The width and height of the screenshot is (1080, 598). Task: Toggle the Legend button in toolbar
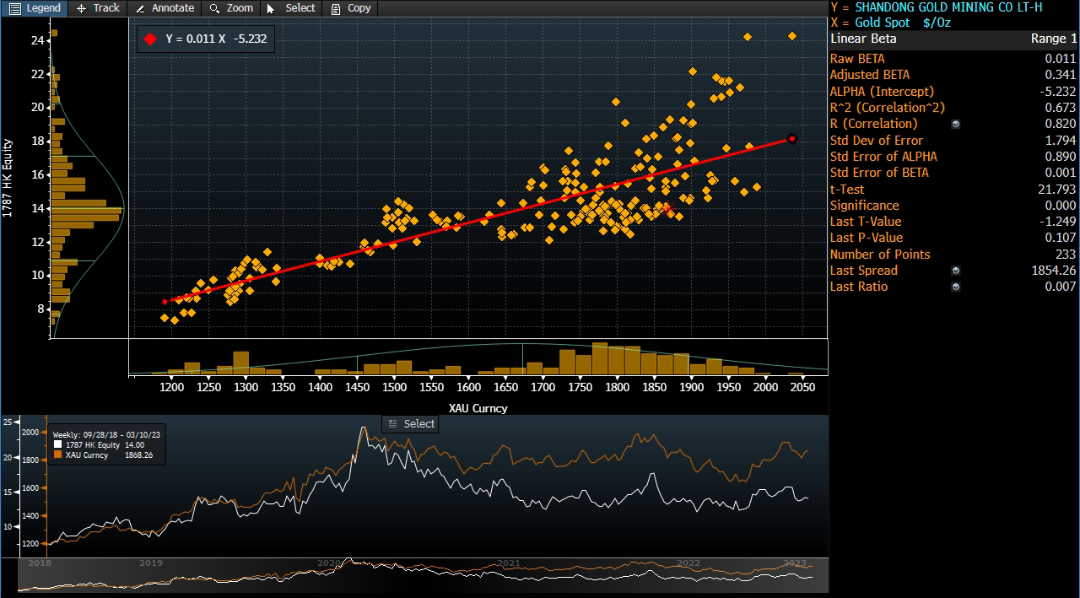tap(34, 8)
